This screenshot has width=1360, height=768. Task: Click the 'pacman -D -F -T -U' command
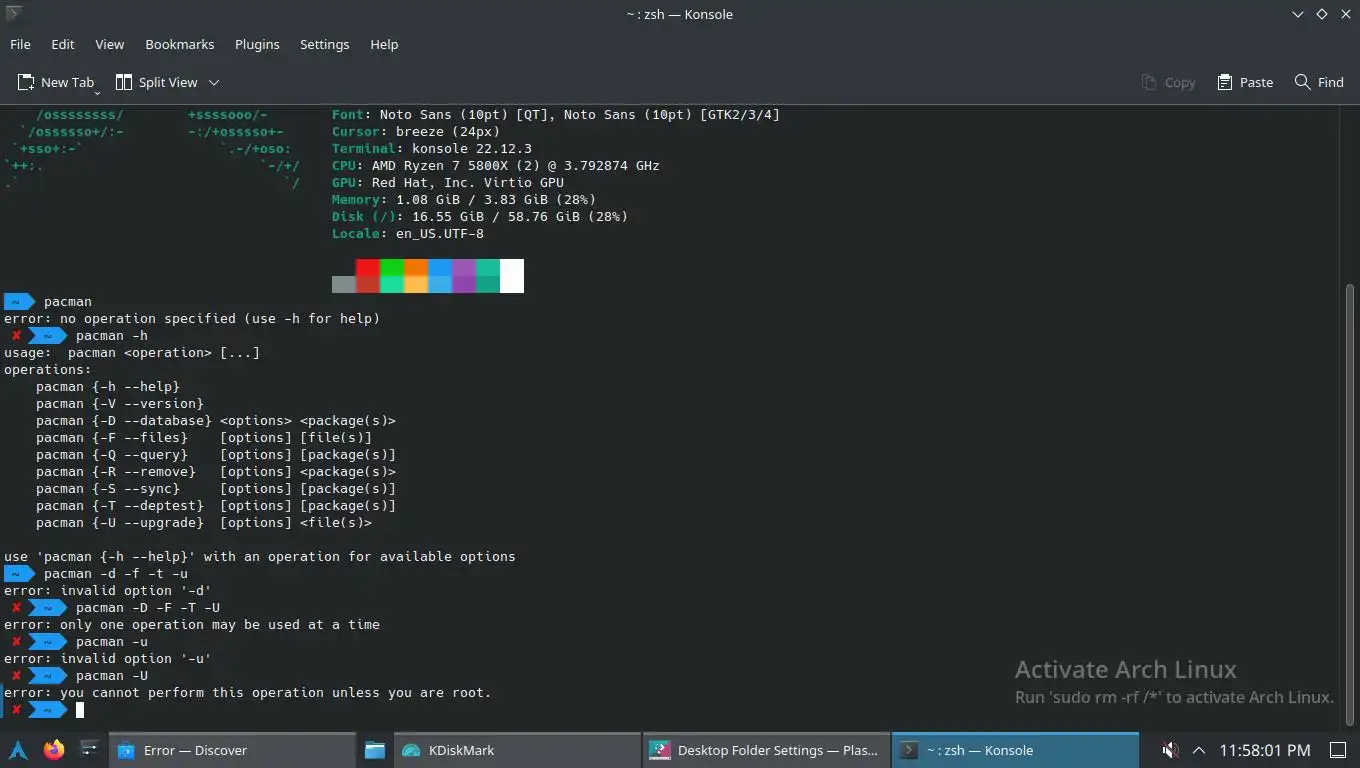(148, 607)
